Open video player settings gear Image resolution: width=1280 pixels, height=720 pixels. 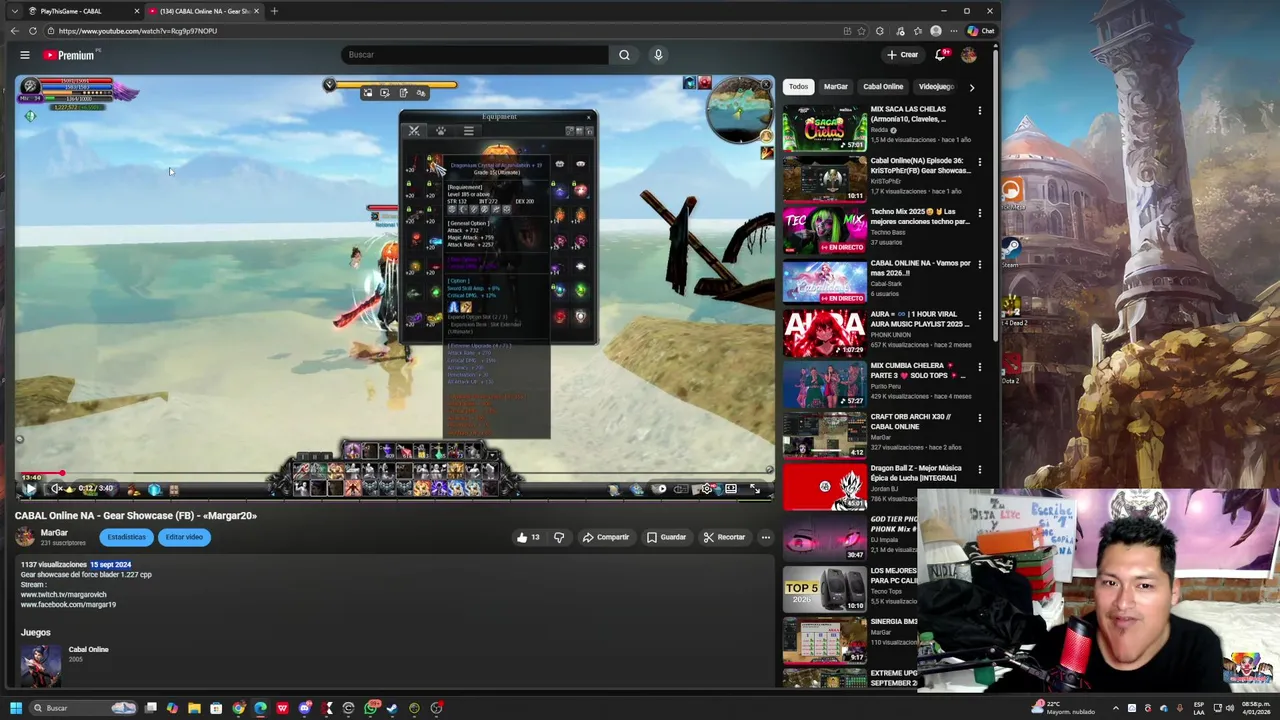pyautogui.click(x=706, y=489)
